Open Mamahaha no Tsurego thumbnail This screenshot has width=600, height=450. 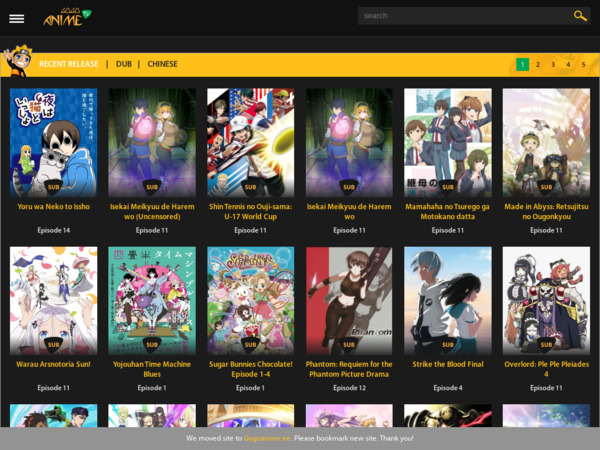pos(448,143)
